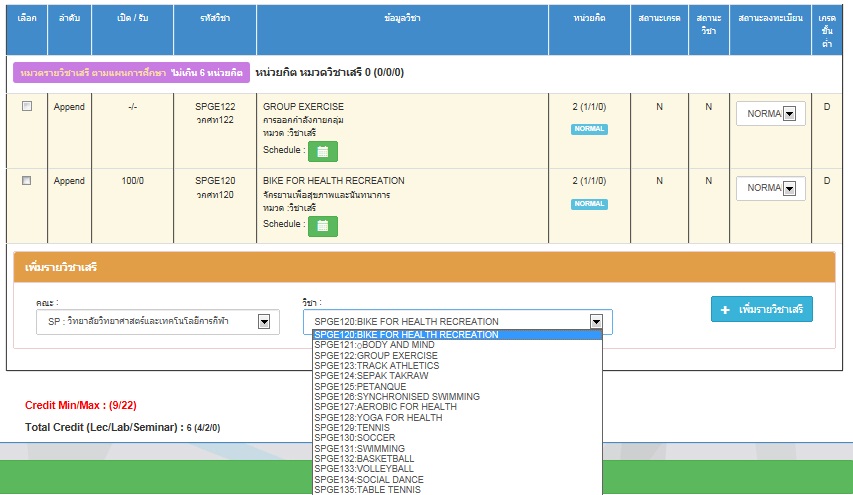Click NORMAL badge in SPGE120 credits cell
Viewport: 853px width, 495px height.
(589, 204)
